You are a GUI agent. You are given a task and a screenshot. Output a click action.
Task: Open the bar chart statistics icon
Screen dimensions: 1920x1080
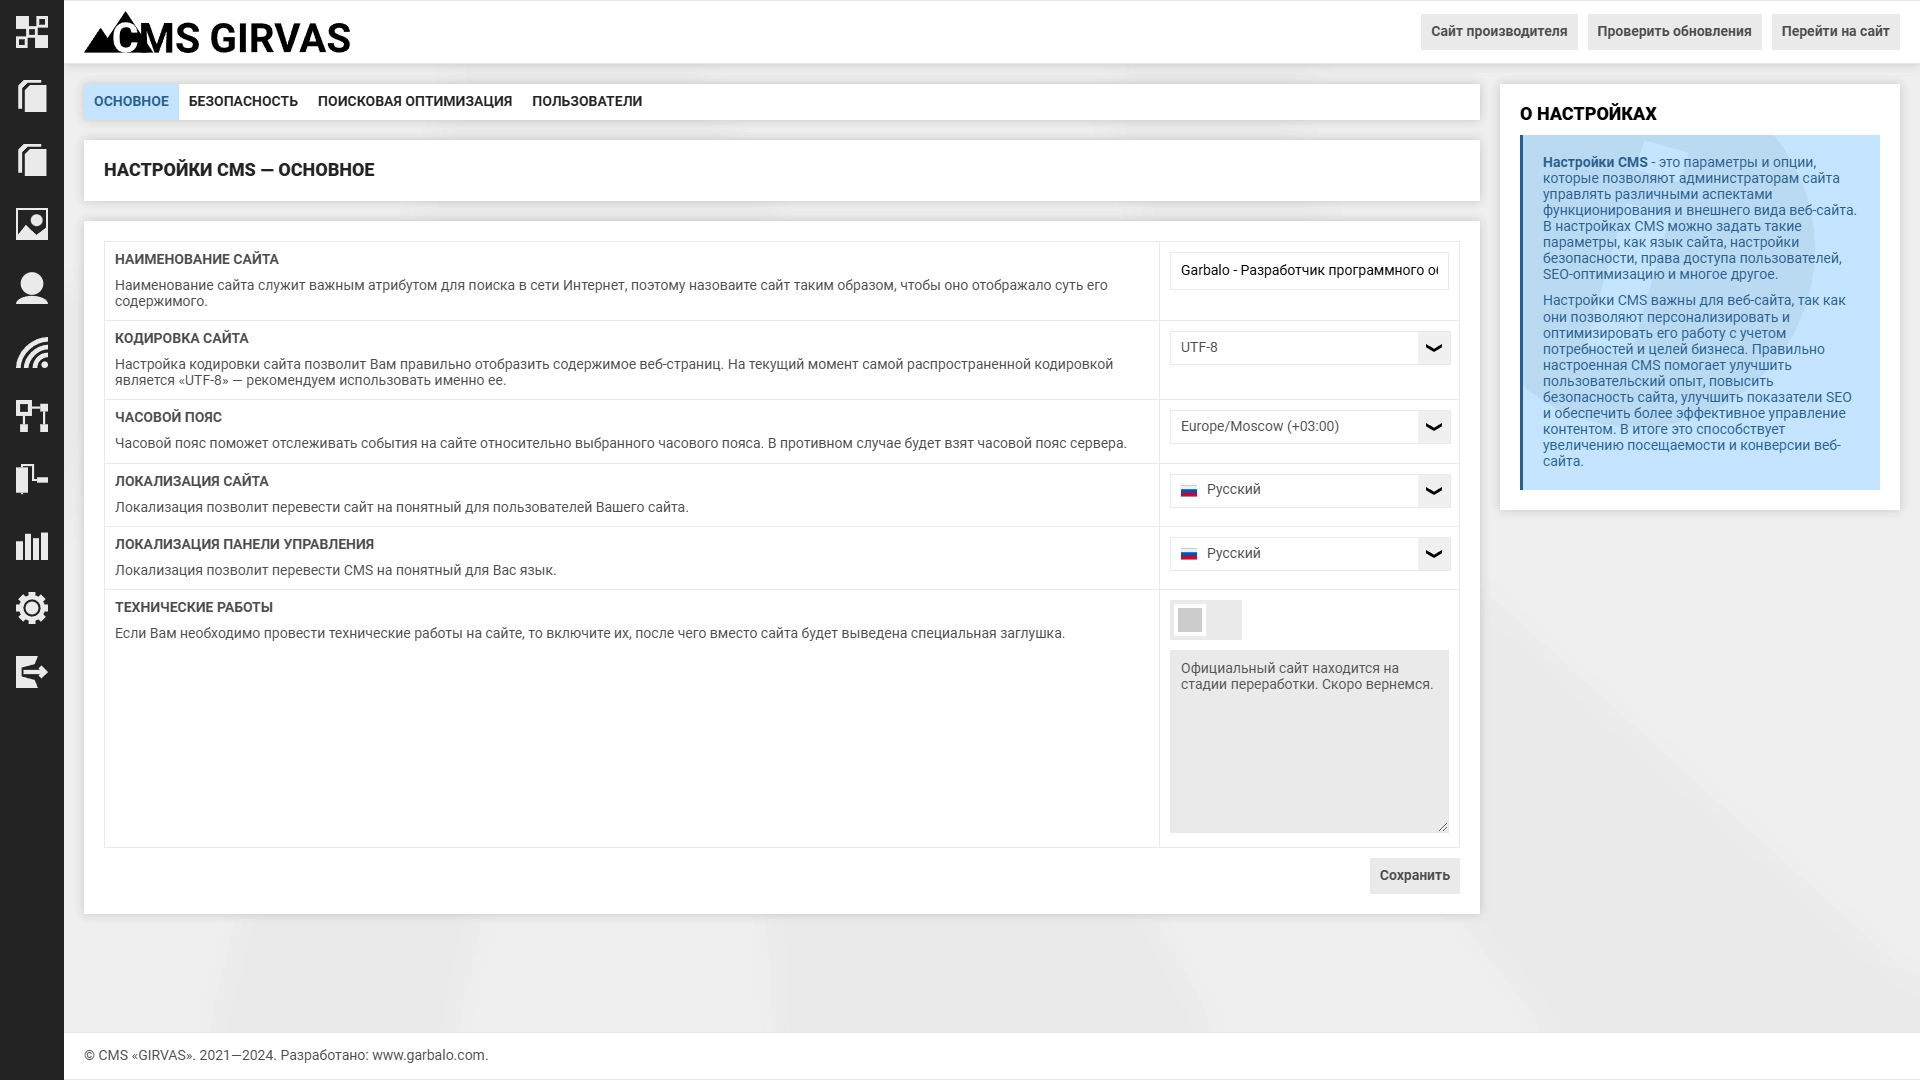(x=32, y=545)
